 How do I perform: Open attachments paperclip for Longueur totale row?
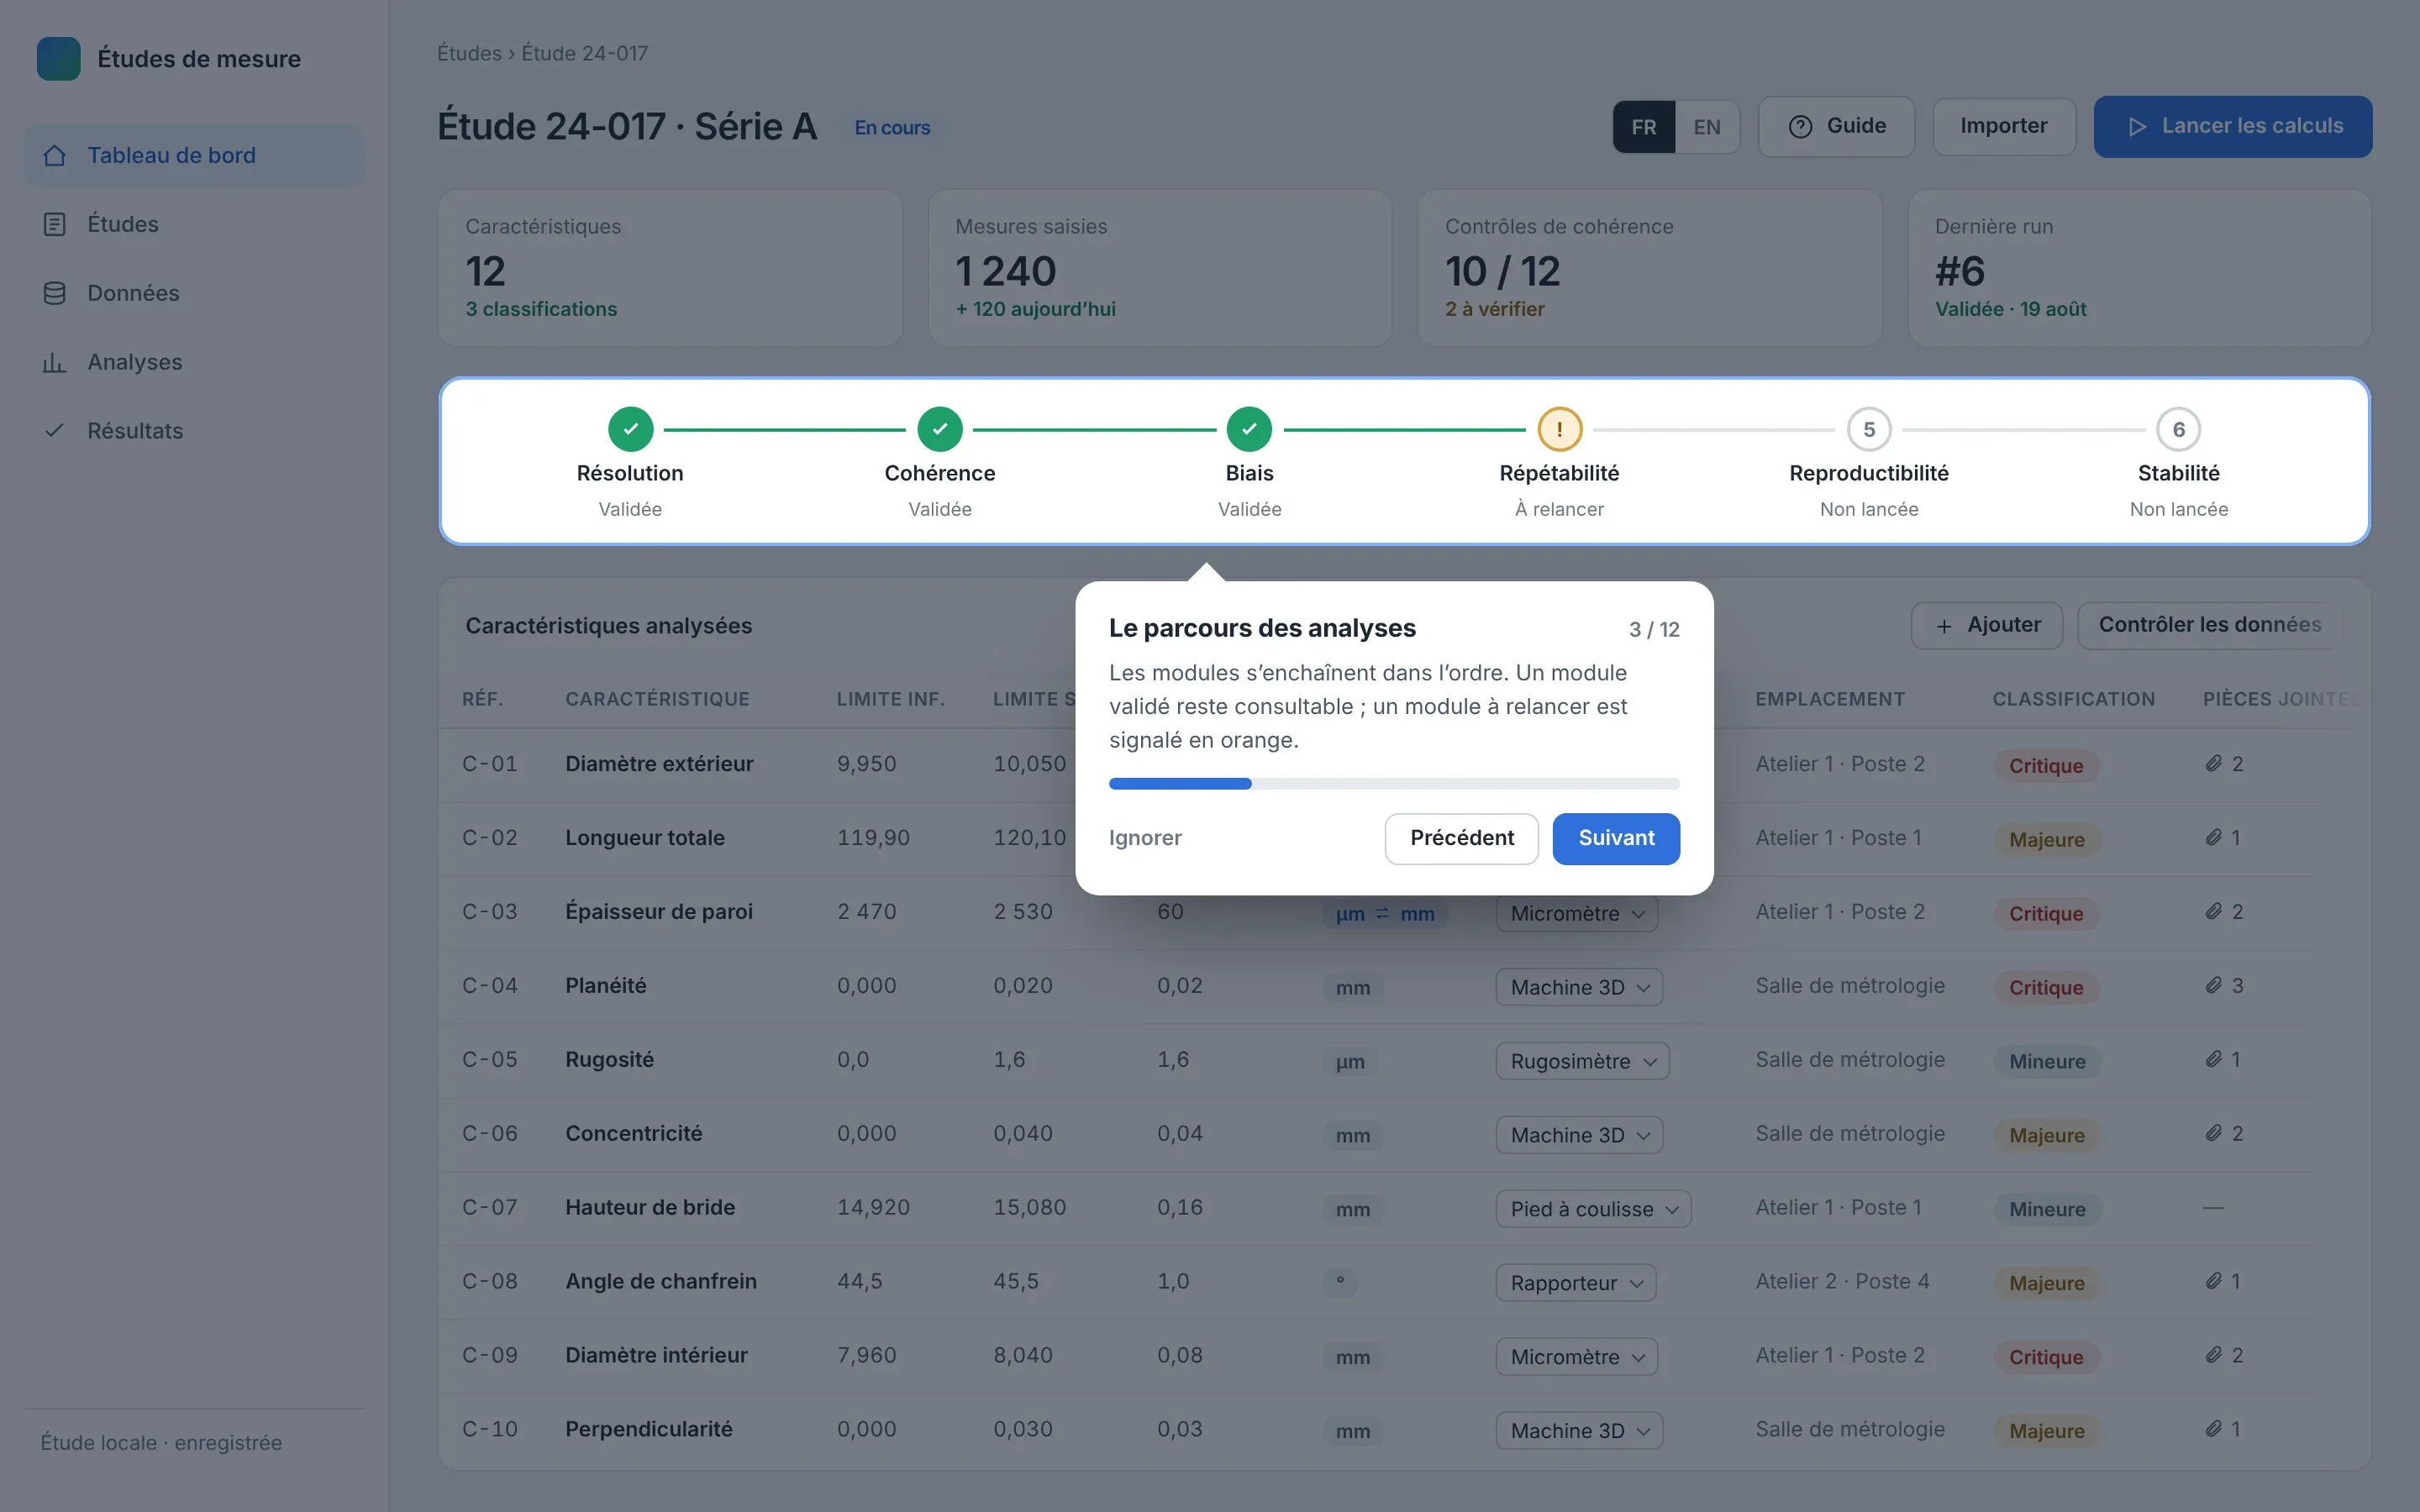coord(2214,838)
